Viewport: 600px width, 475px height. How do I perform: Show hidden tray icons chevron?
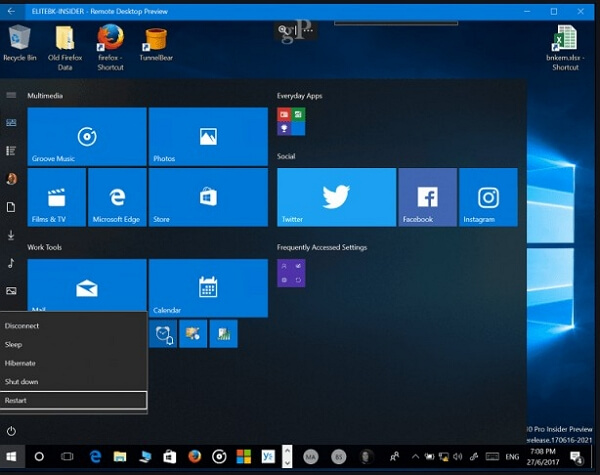pos(415,456)
